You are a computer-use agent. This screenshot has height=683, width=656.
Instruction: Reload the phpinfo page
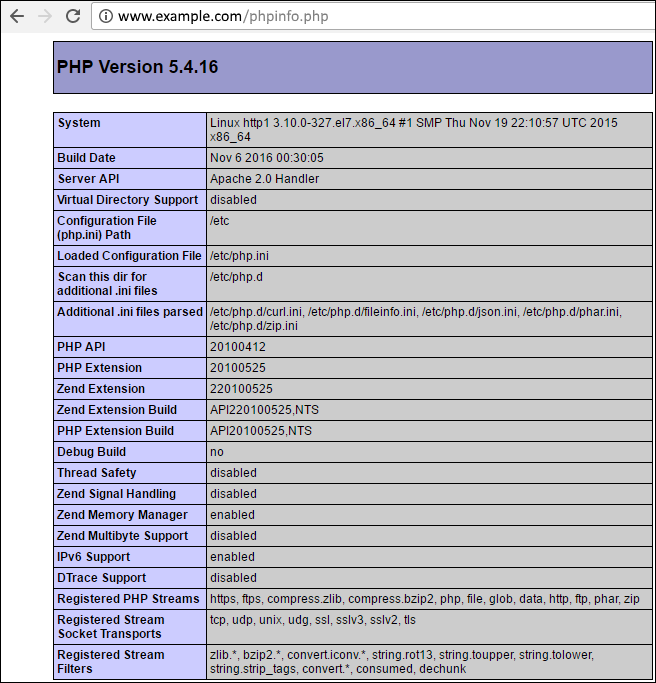(x=73, y=17)
